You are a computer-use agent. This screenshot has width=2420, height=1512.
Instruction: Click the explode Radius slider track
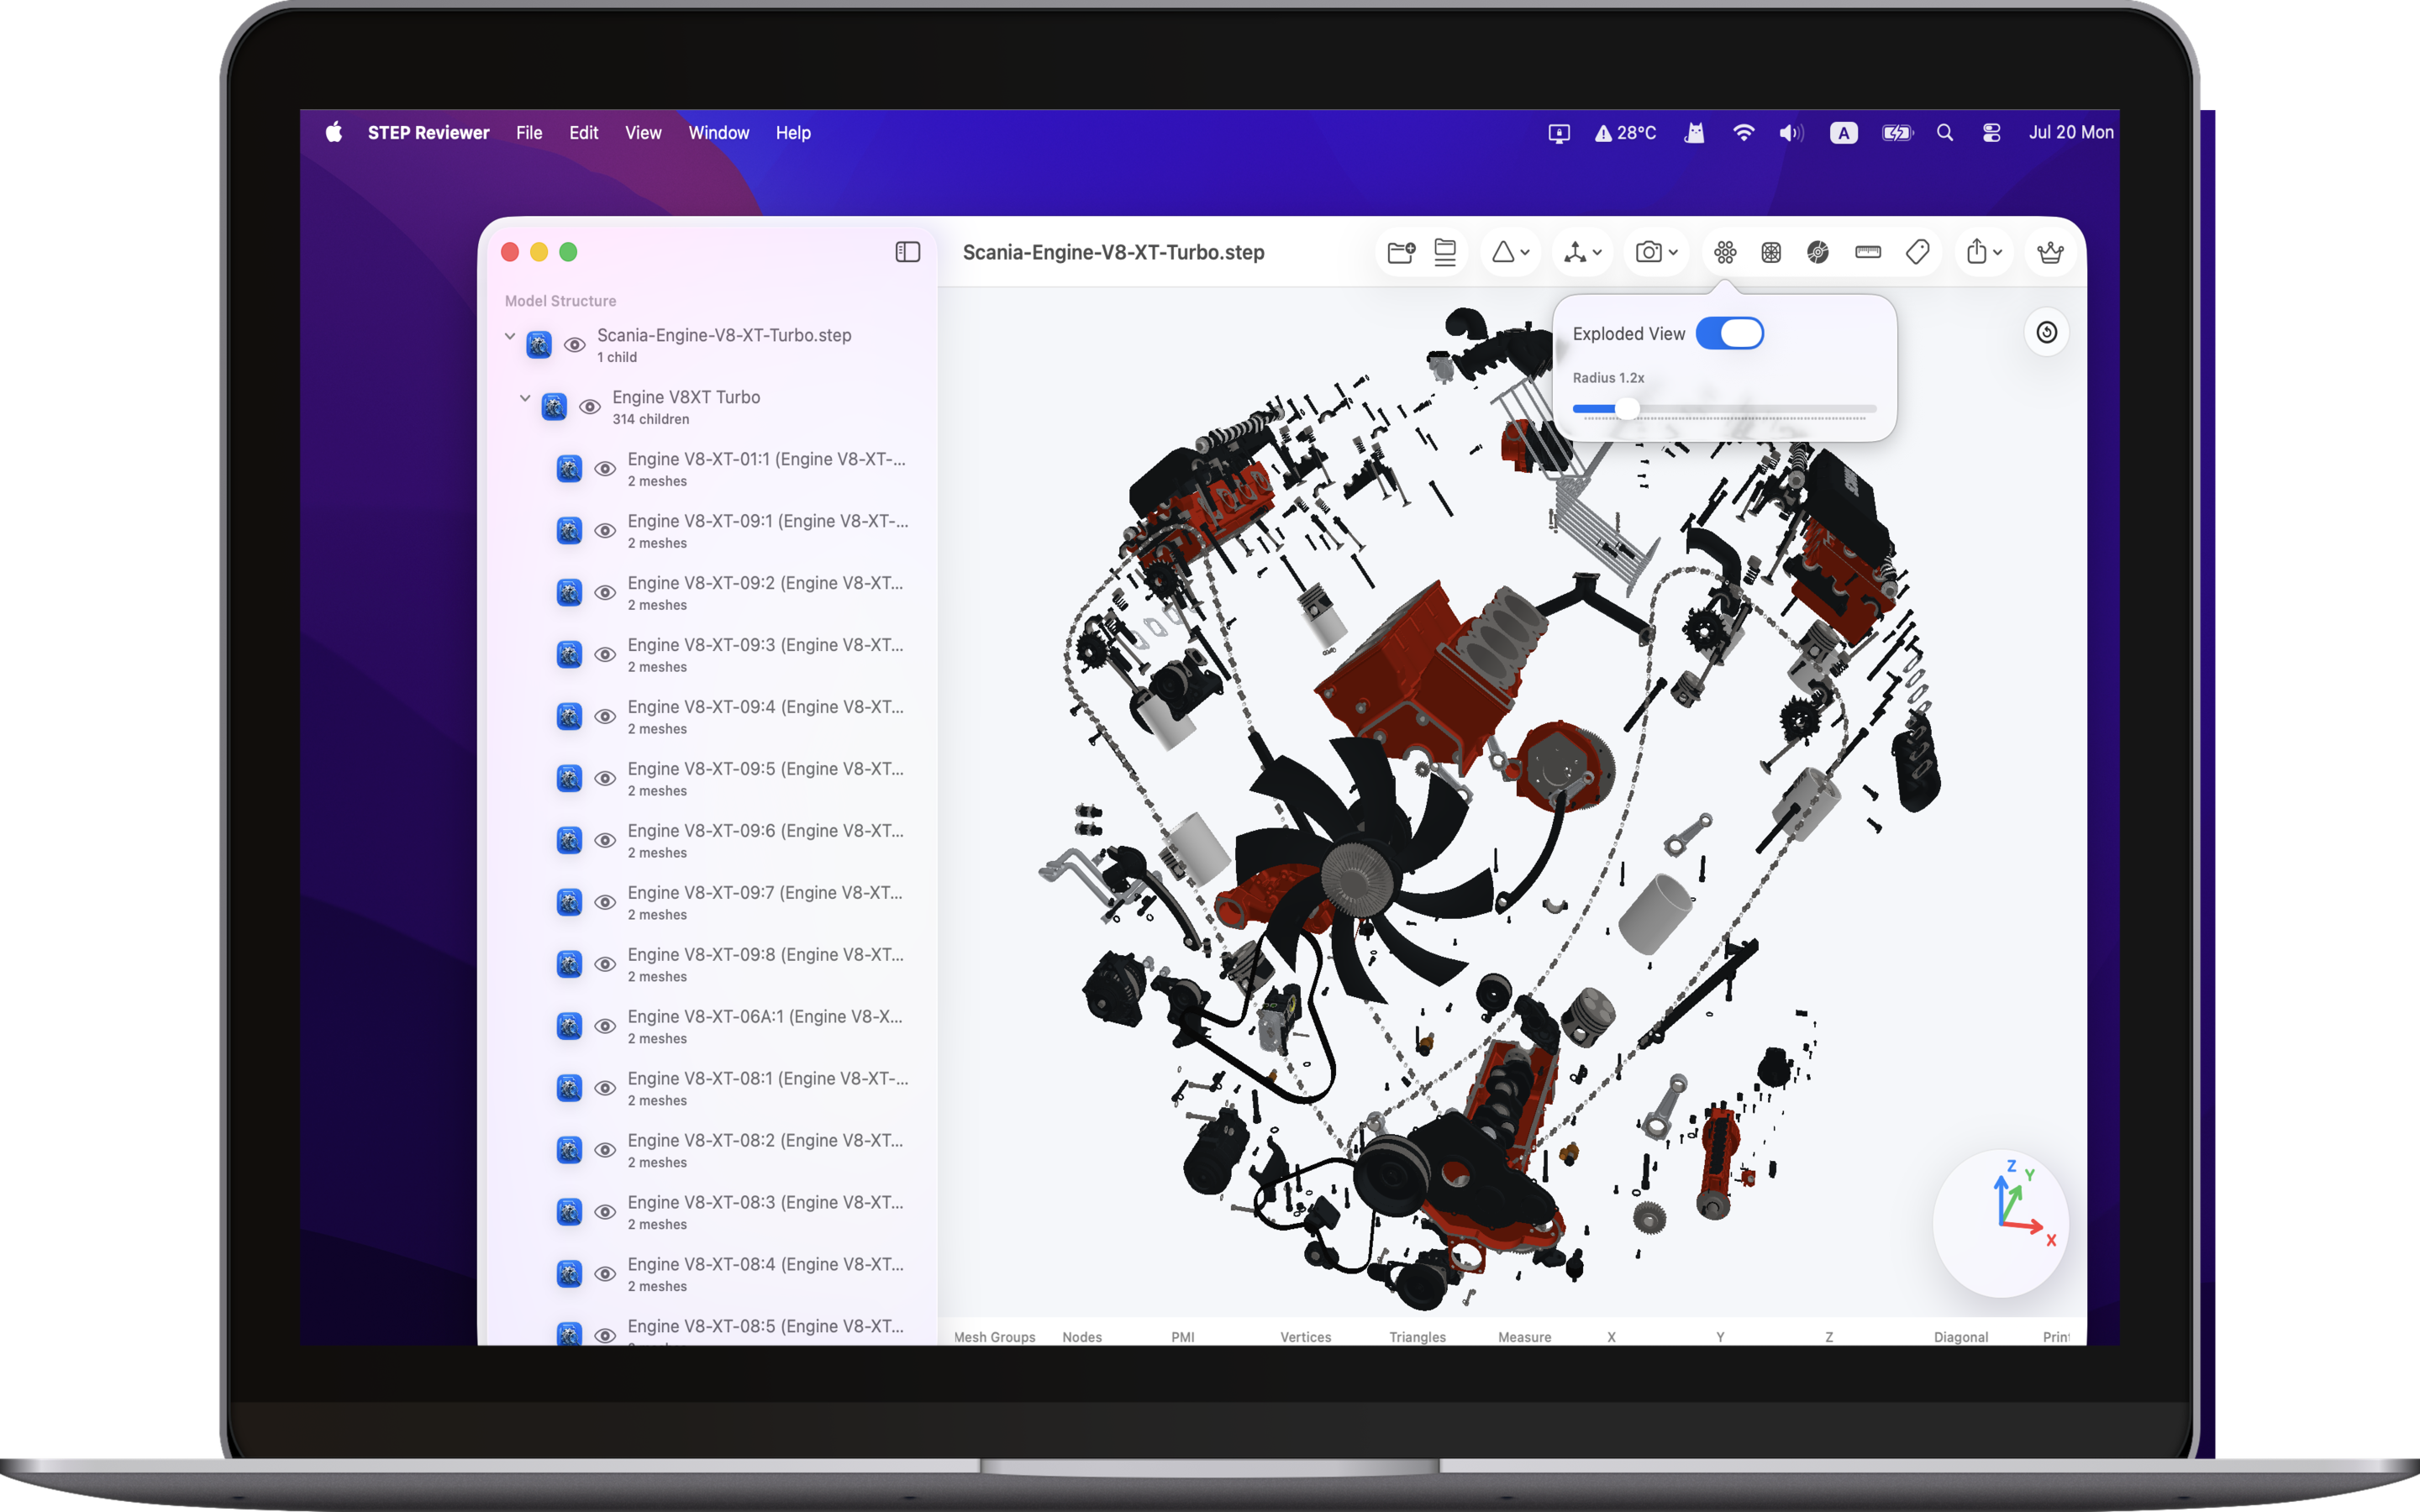click(x=1724, y=409)
